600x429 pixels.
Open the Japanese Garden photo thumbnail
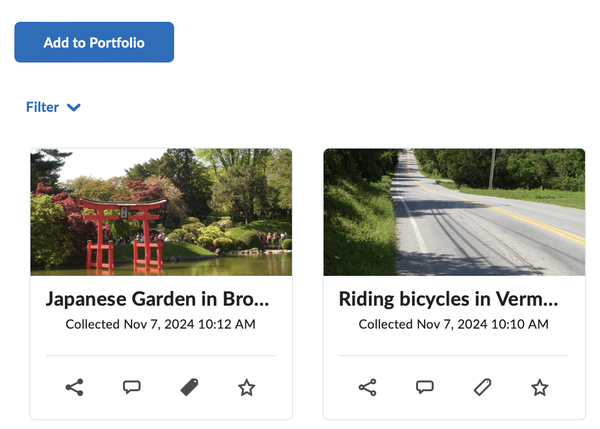[161, 212]
